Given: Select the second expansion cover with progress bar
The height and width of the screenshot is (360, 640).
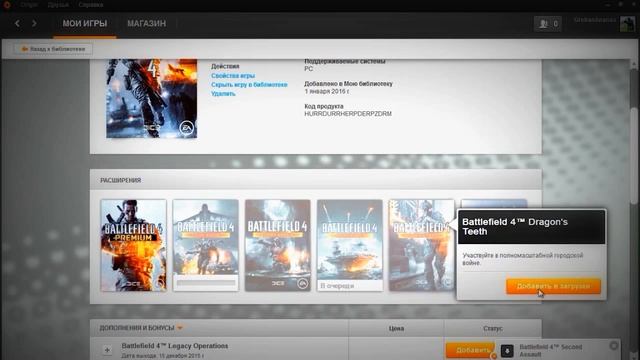Looking at the screenshot, I should coord(205,245).
